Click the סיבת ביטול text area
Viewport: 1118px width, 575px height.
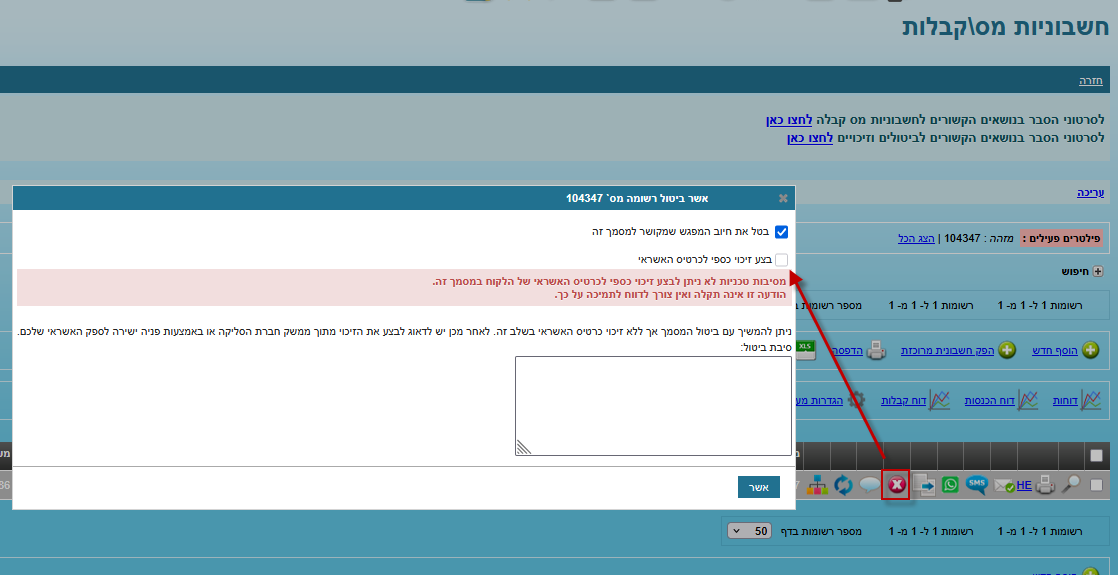point(653,406)
